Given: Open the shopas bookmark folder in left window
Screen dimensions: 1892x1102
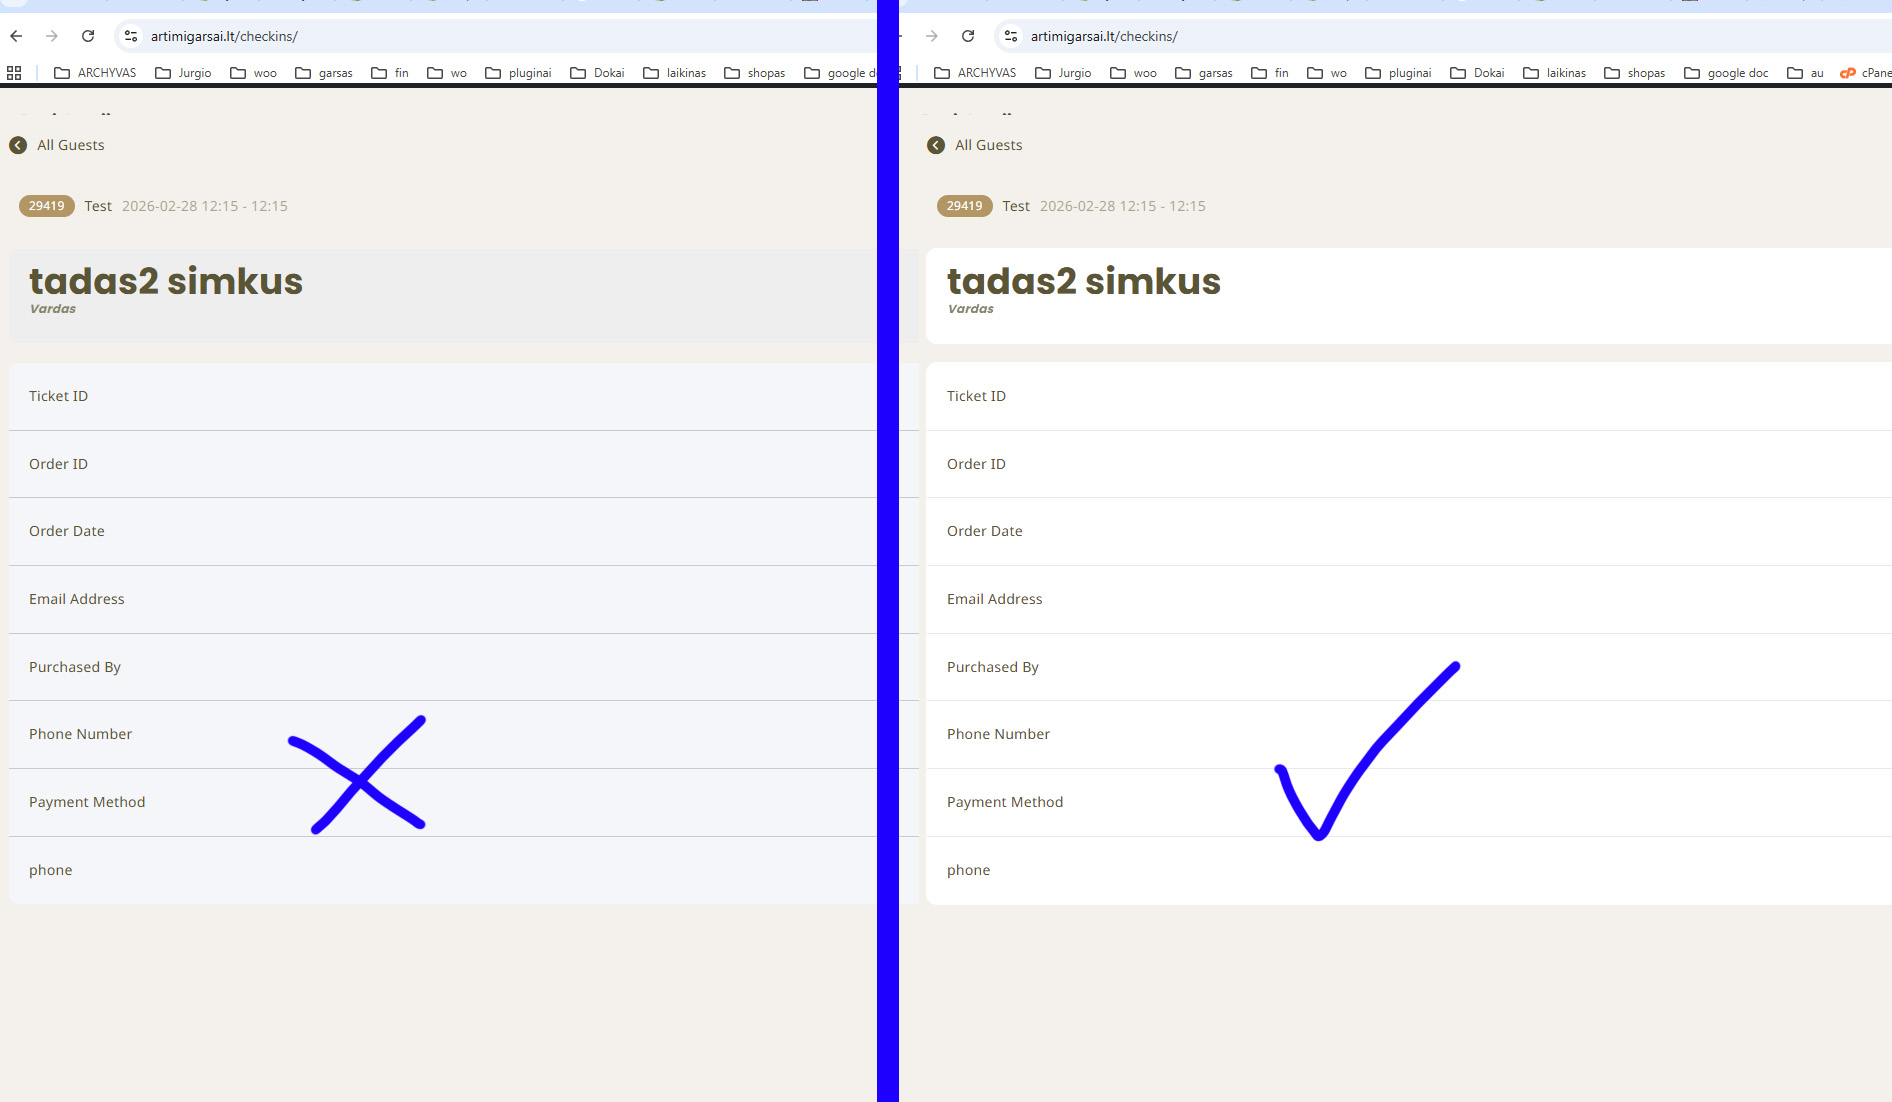Looking at the screenshot, I should click(x=755, y=73).
